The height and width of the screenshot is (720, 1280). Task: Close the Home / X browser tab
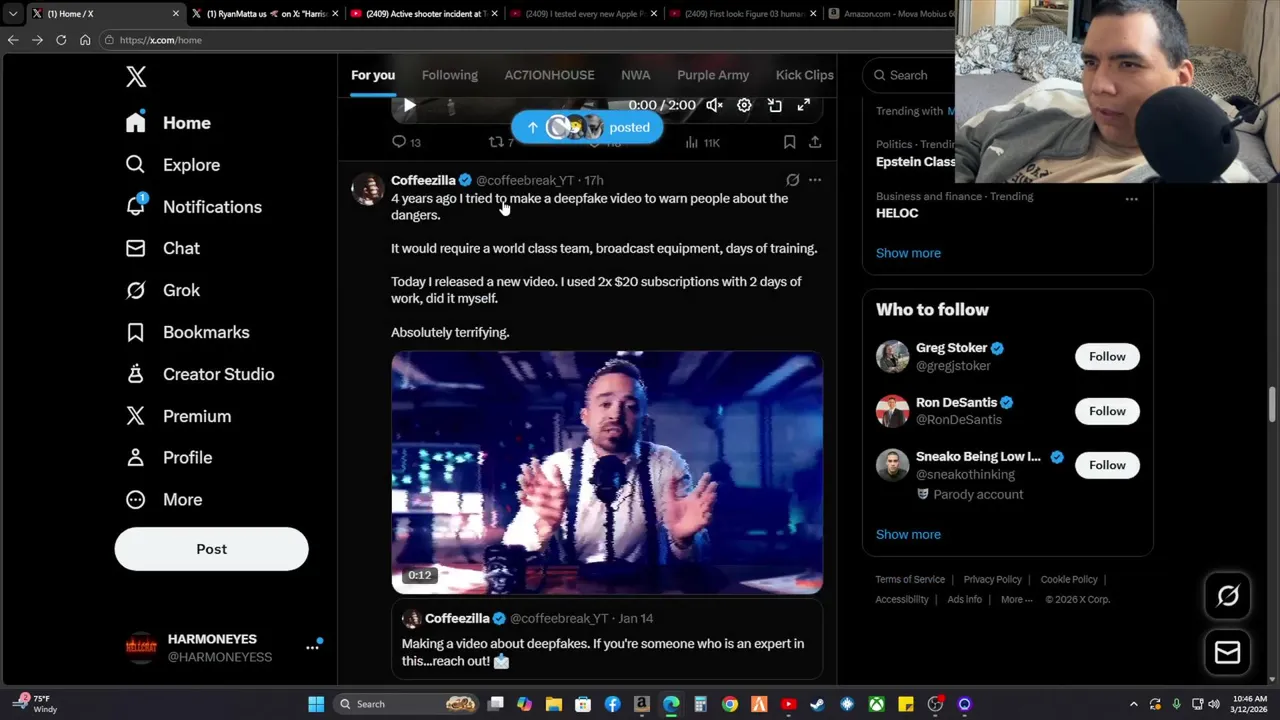(x=176, y=14)
